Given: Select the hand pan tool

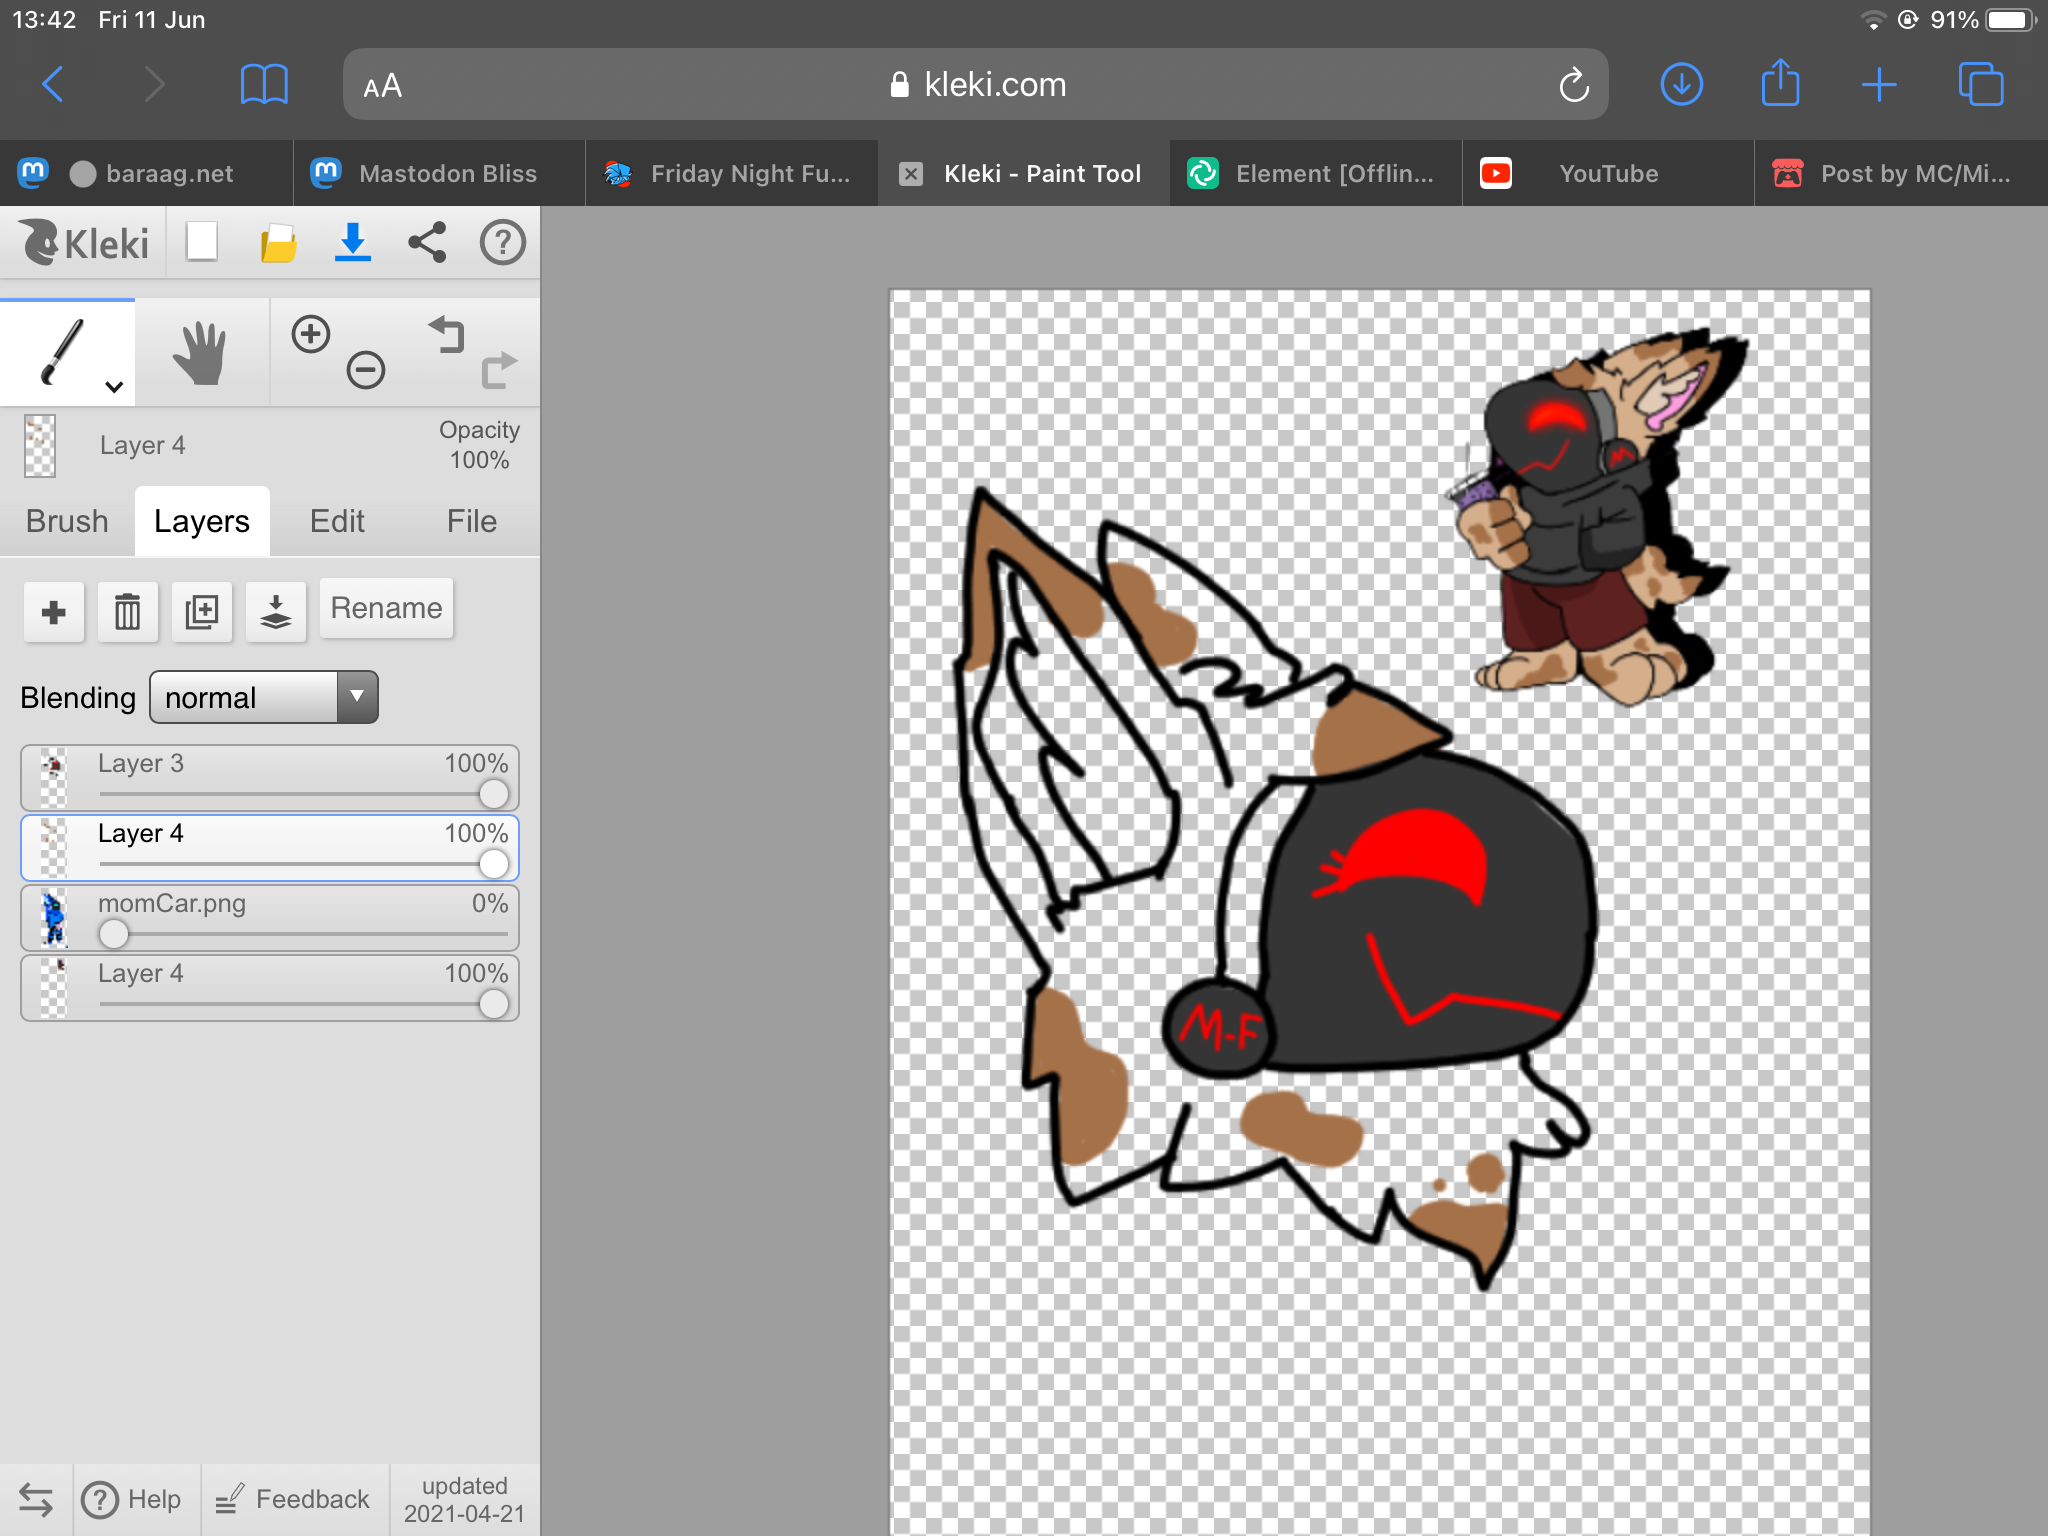Looking at the screenshot, I should pyautogui.click(x=200, y=352).
